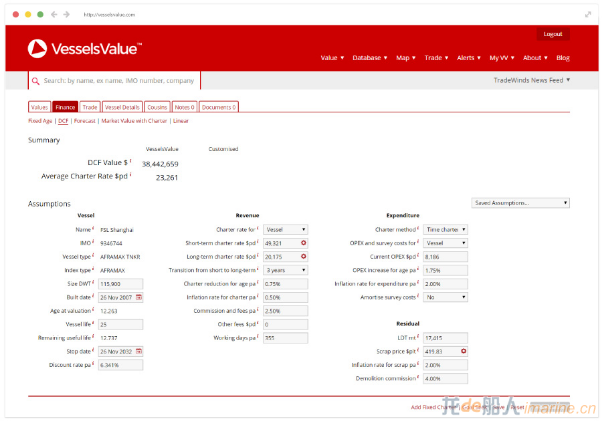
Task: Open the Vessel Details tab
Action: pyautogui.click(x=122, y=107)
